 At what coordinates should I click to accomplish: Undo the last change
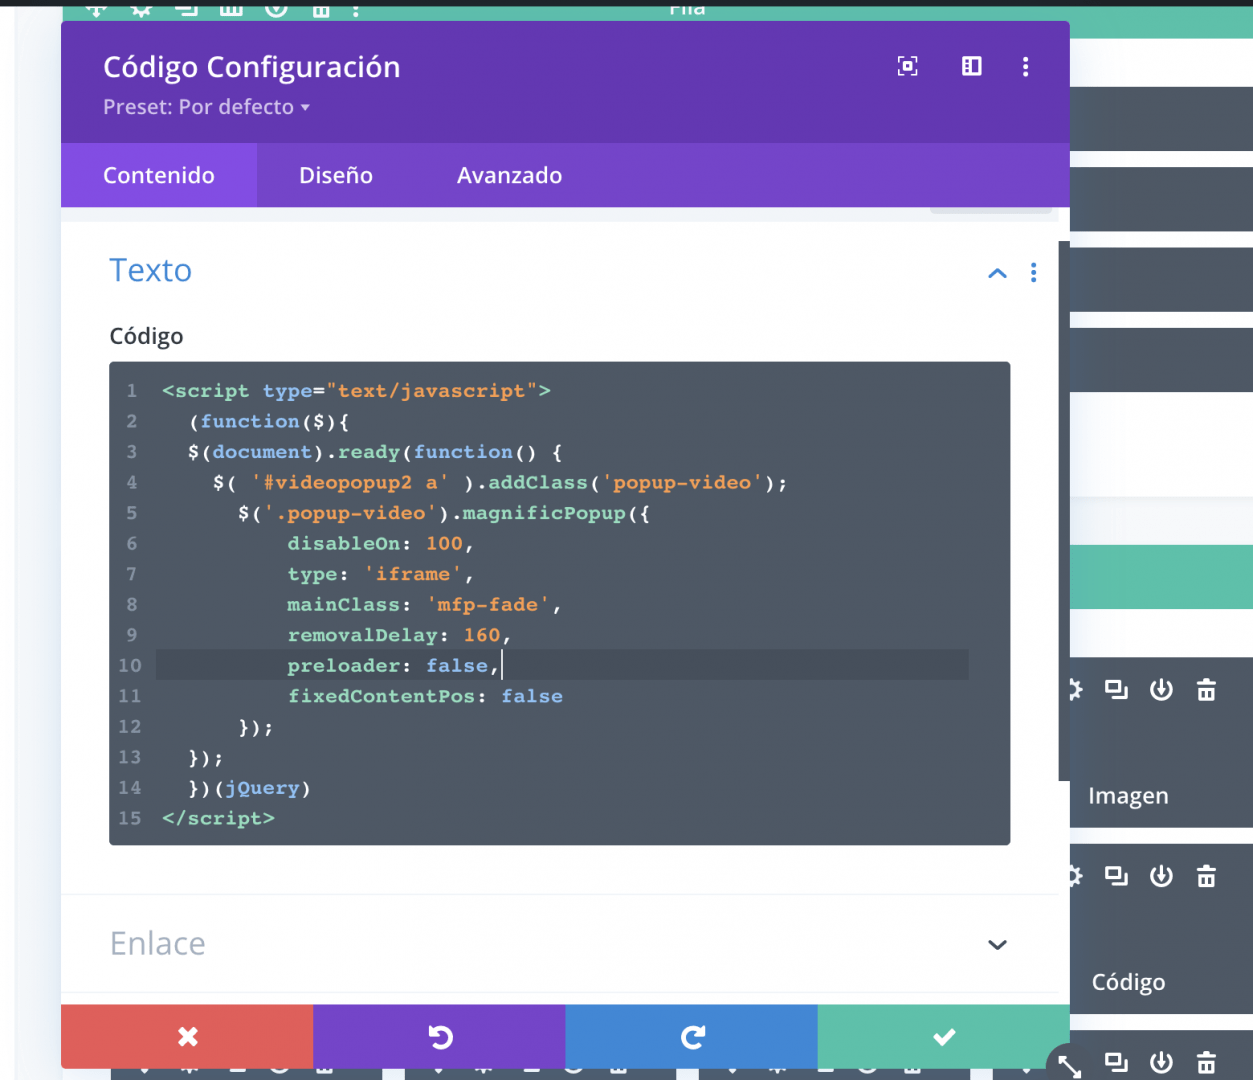(439, 1037)
